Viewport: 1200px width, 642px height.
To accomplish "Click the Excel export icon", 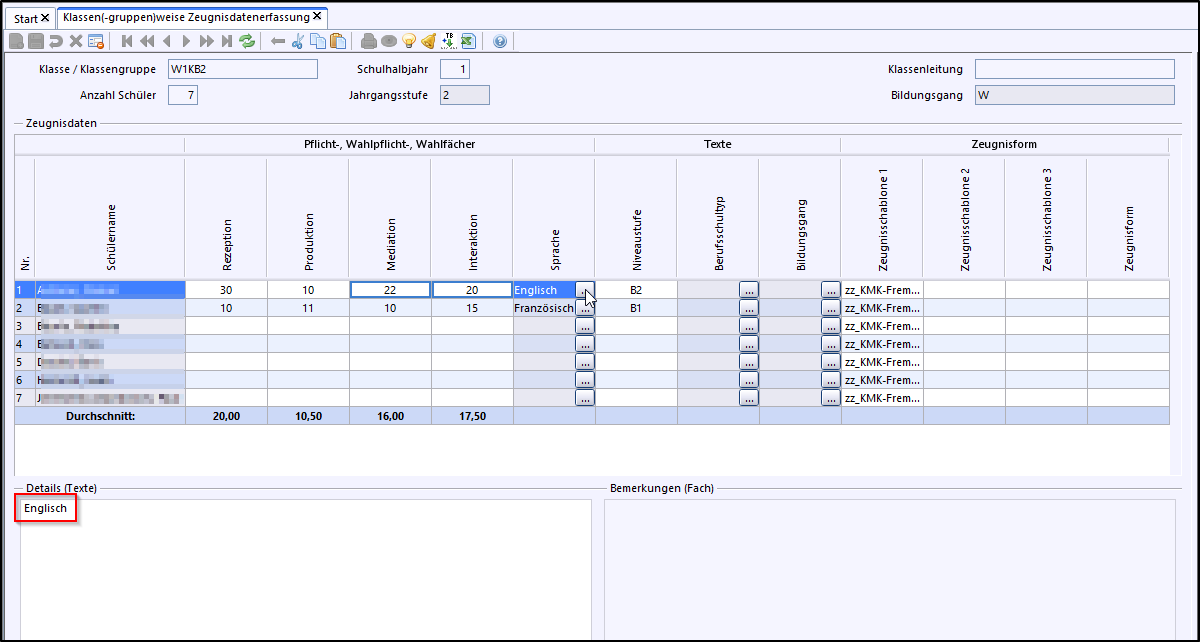I will [467, 41].
